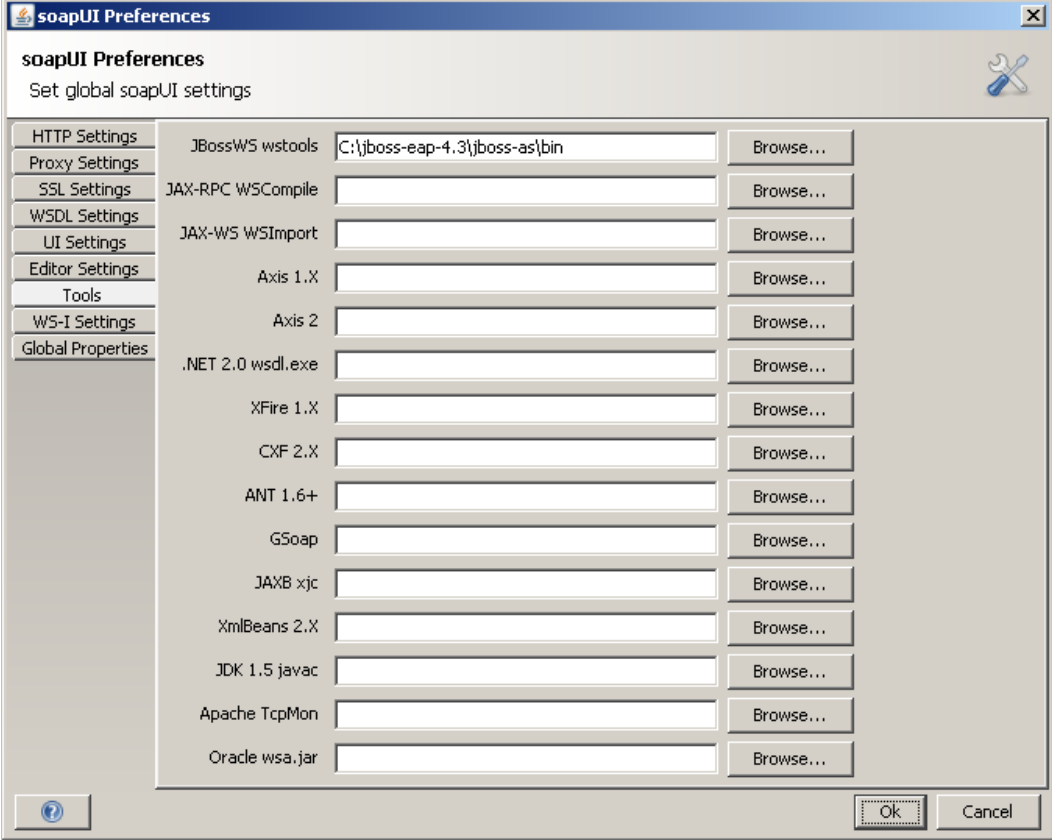Click the JAXB xjc path field
The image size is (1052, 840).
[526, 583]
